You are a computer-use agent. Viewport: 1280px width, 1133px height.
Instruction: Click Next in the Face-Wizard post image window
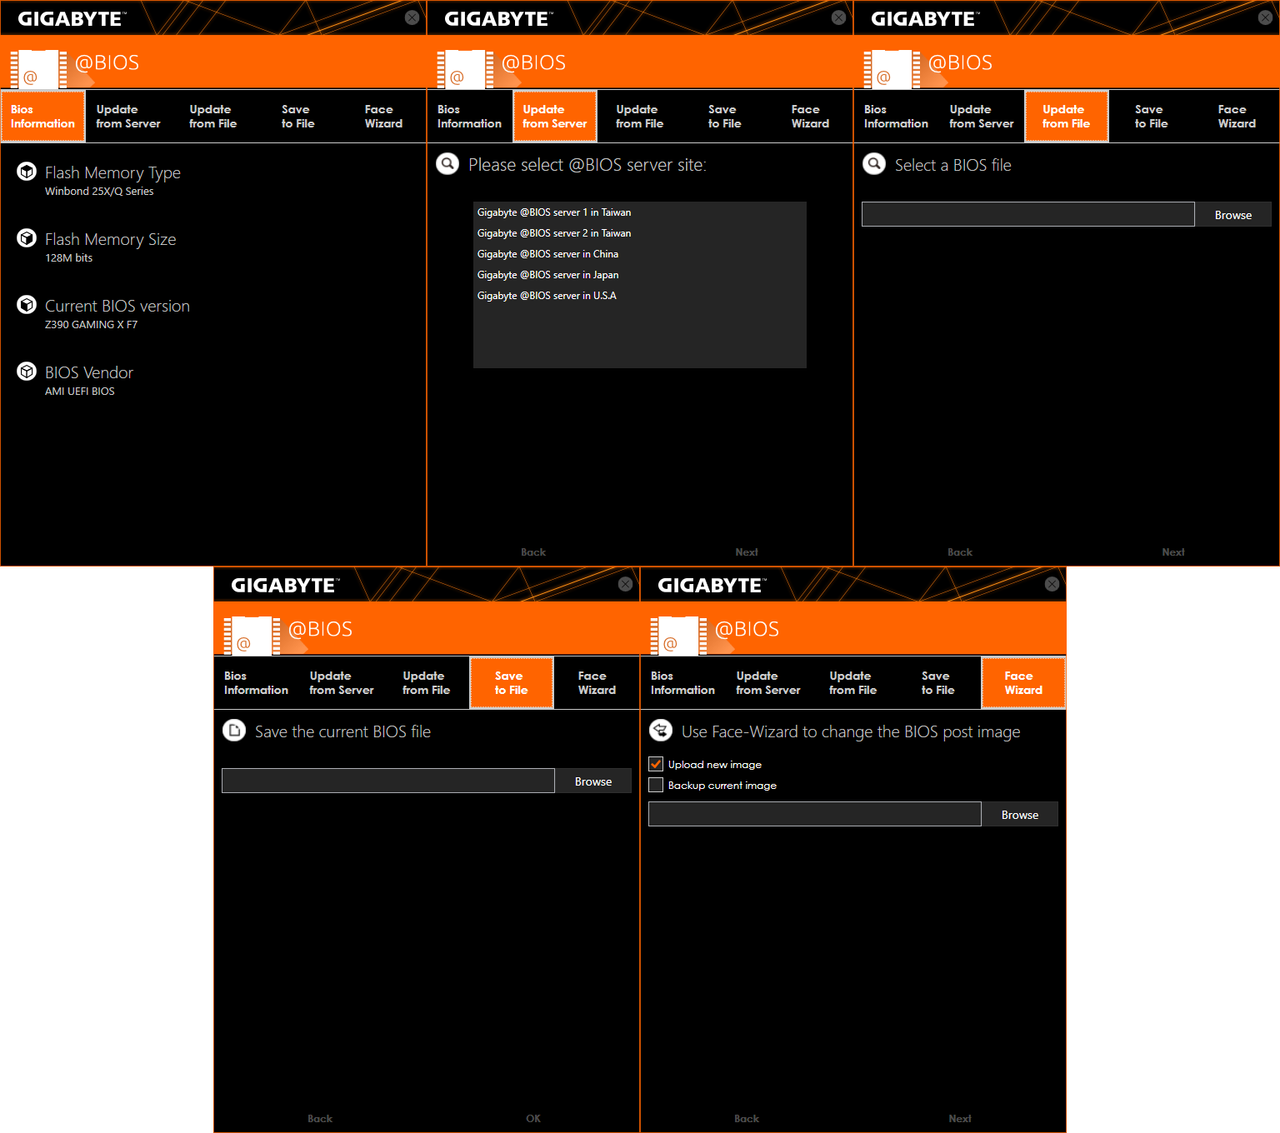click(960, 1119)
